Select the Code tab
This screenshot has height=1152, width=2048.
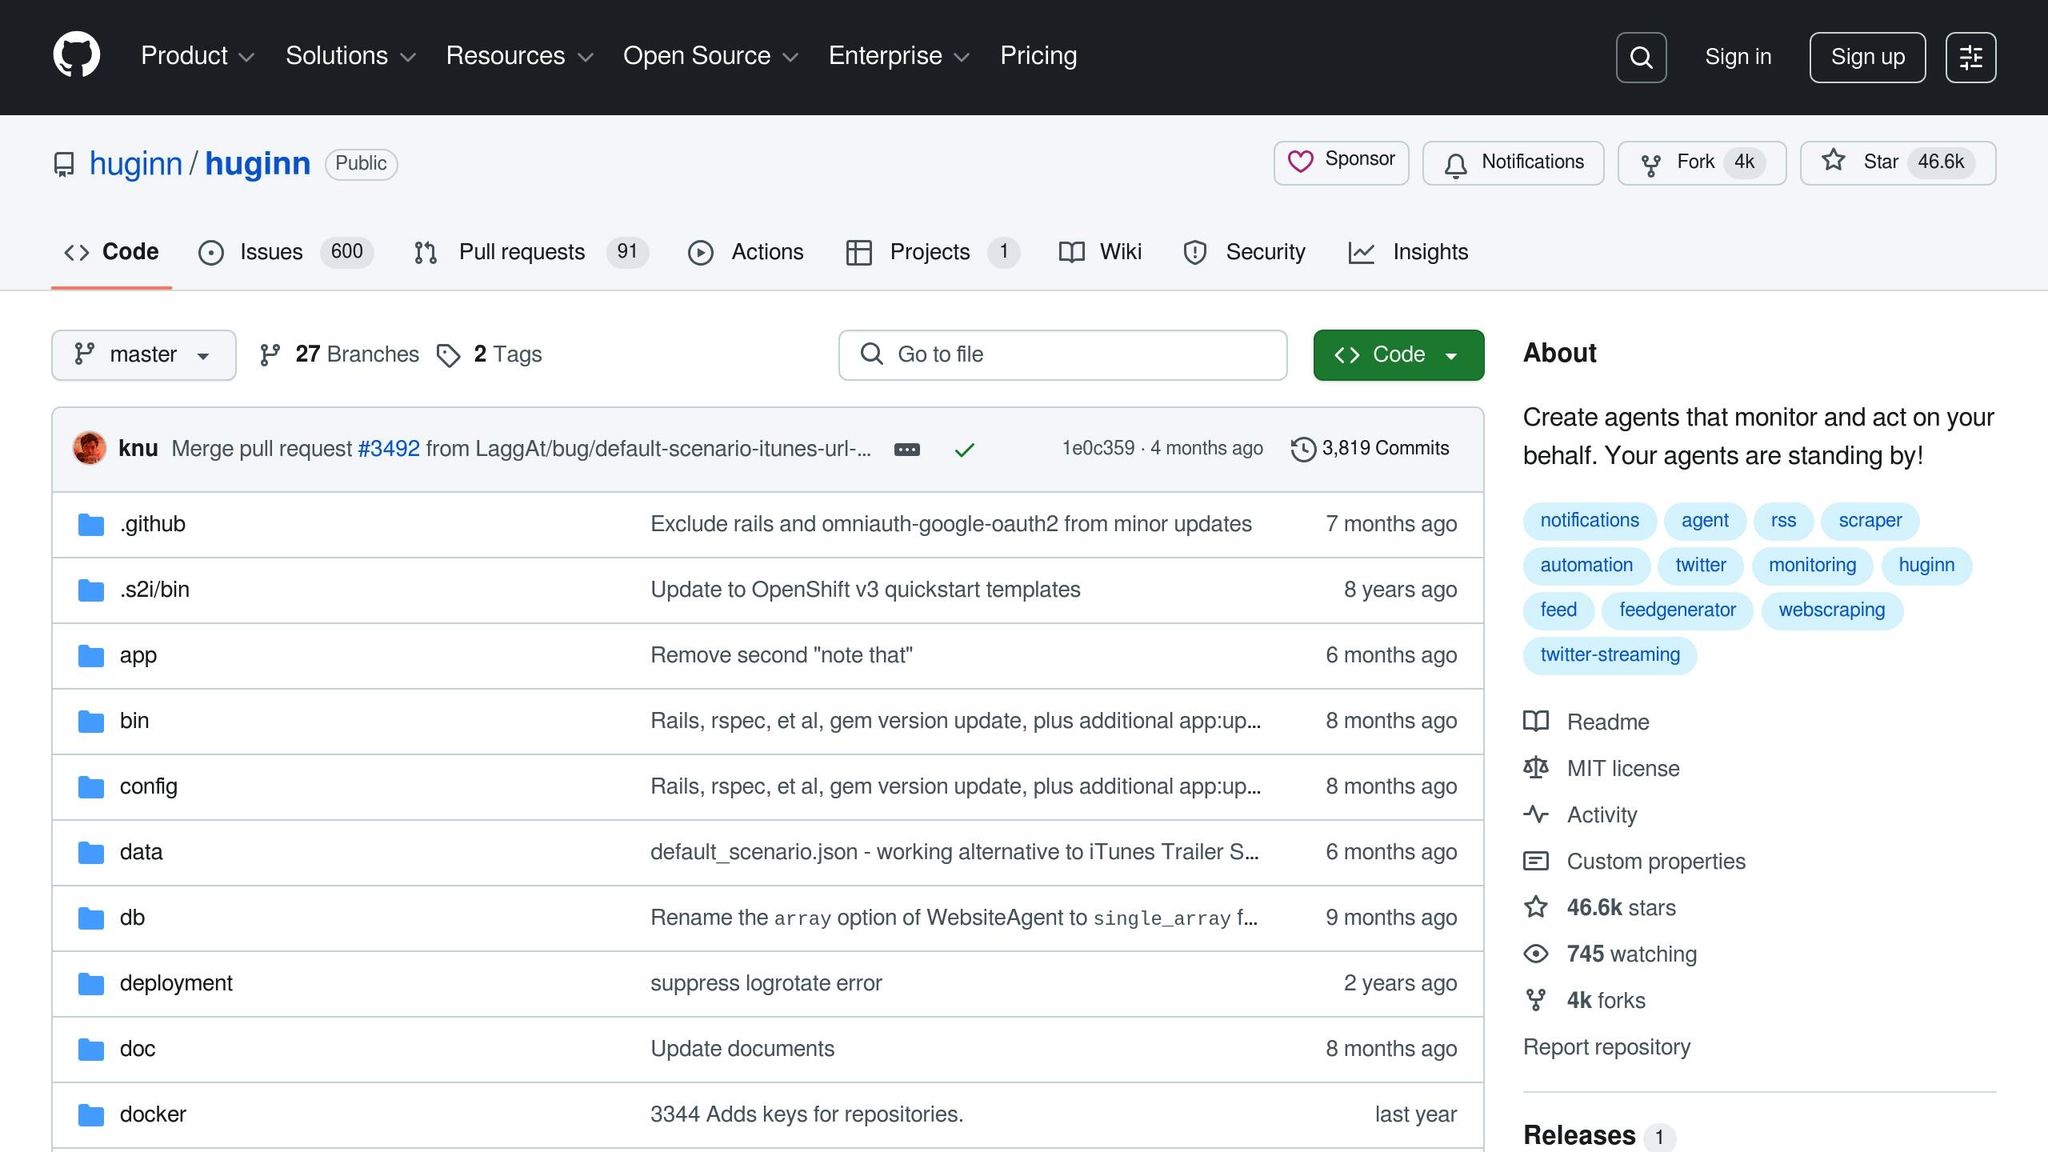[x=111, y=252]
